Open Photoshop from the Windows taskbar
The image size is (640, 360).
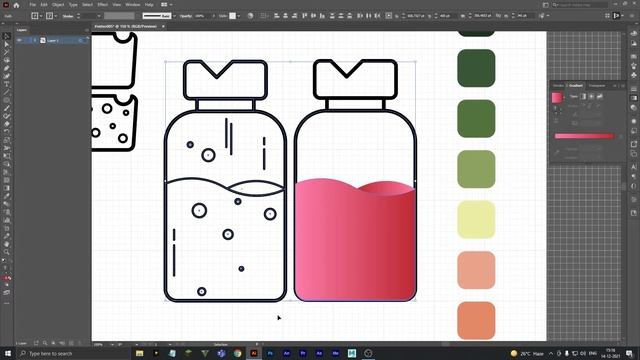270,353
